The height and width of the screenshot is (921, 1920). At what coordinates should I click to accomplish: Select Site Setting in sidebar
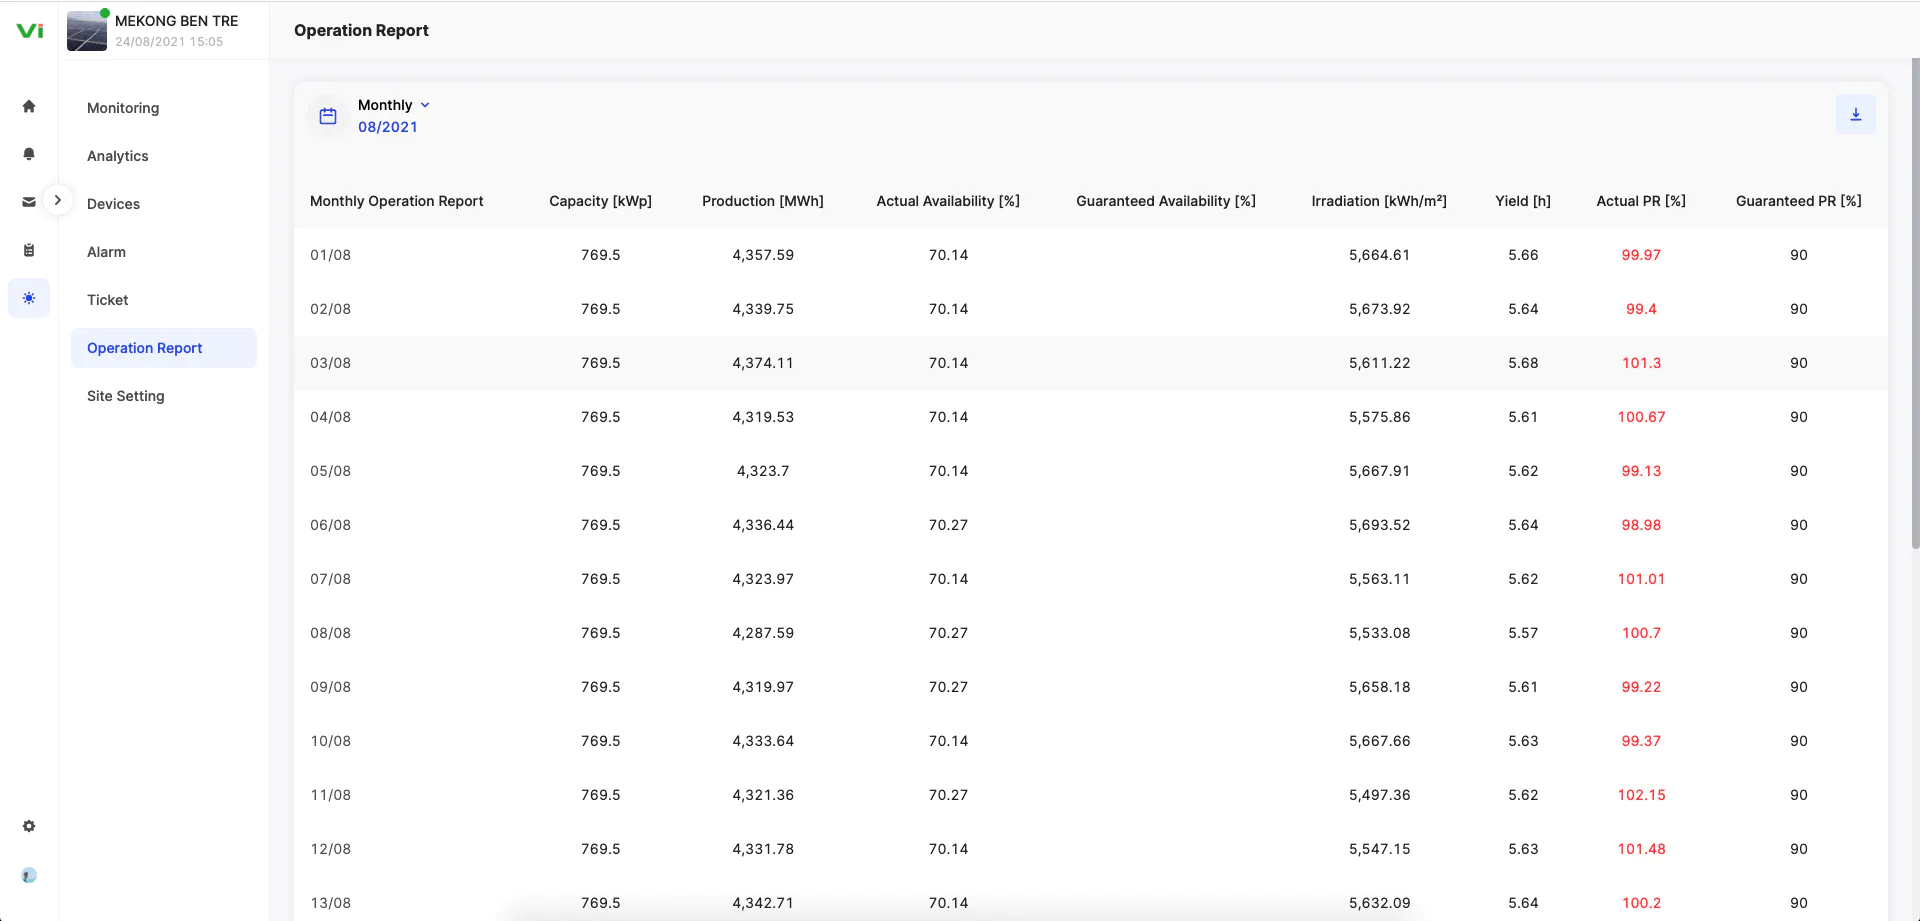(126, 396)
